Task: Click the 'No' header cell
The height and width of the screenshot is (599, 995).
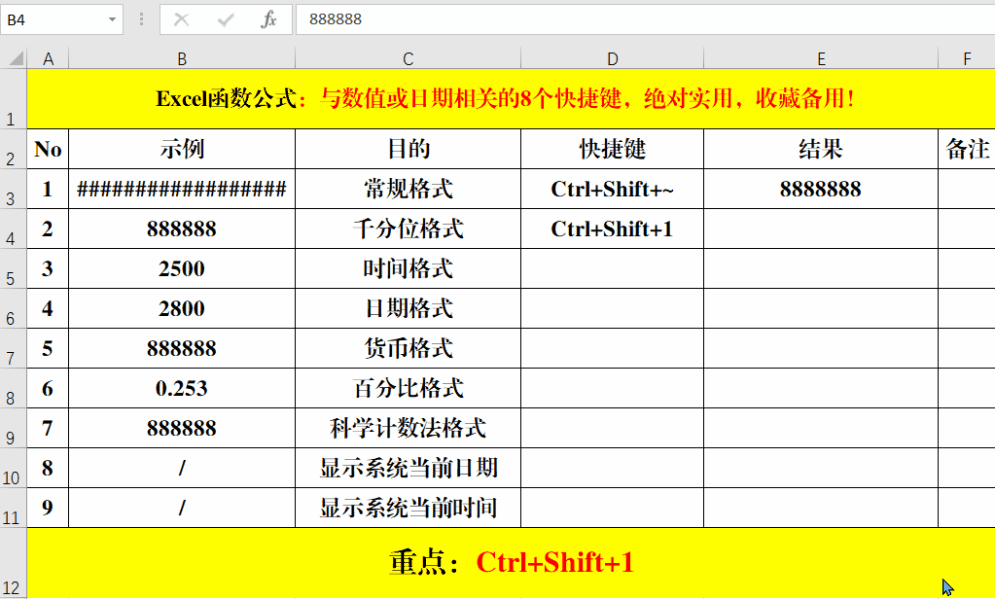Action: point(48,149)
